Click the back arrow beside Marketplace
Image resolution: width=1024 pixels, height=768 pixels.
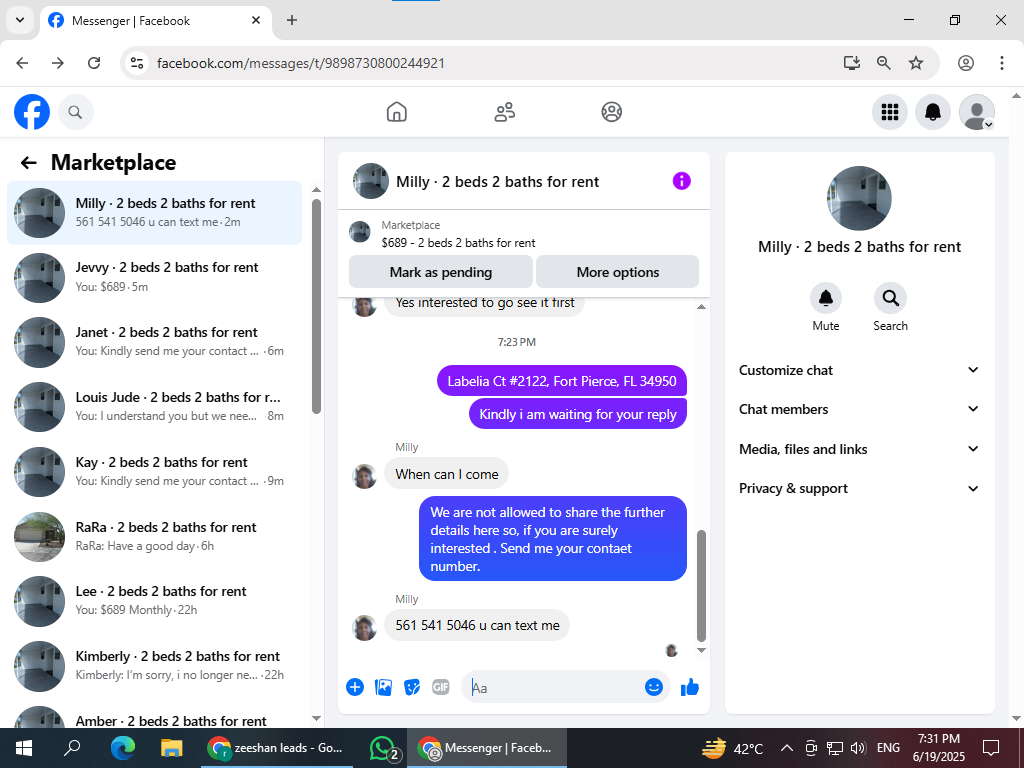tap(28, 163)
